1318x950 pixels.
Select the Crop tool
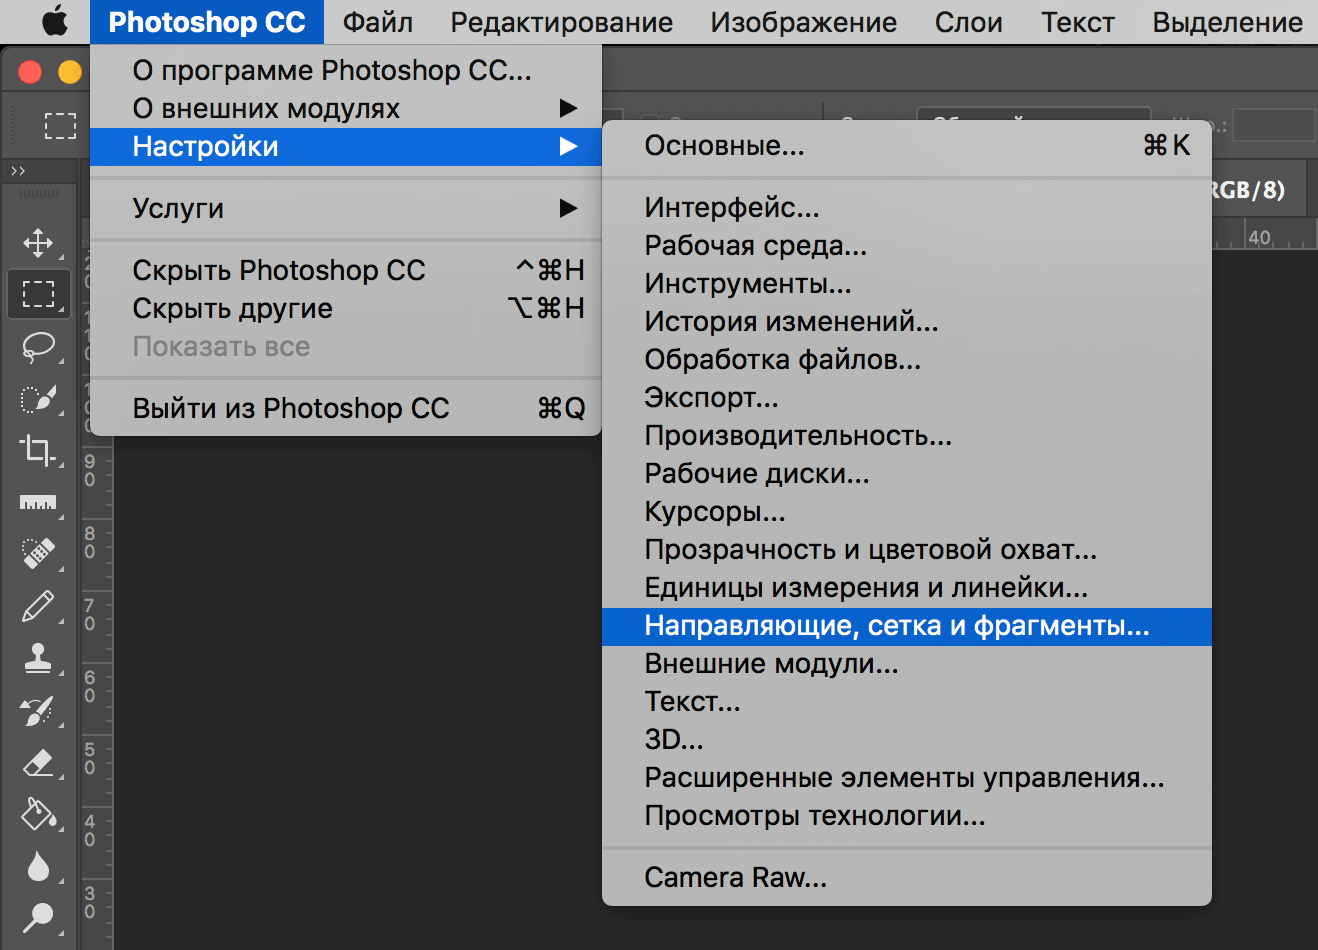coord(38,450)
